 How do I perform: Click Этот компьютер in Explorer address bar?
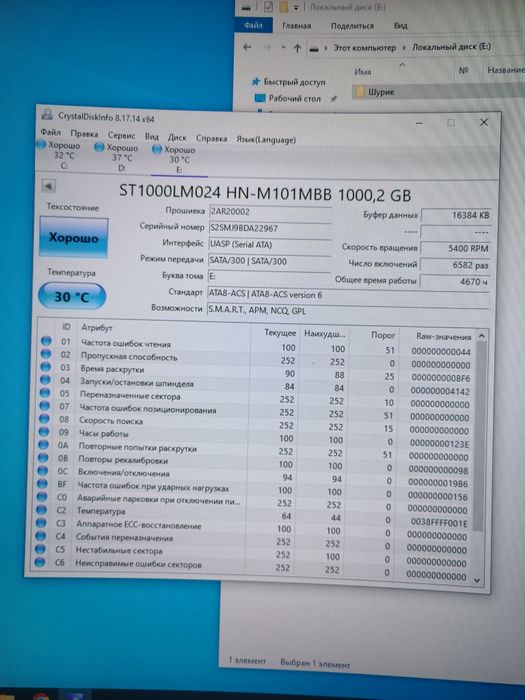click(x=364, y=47)
